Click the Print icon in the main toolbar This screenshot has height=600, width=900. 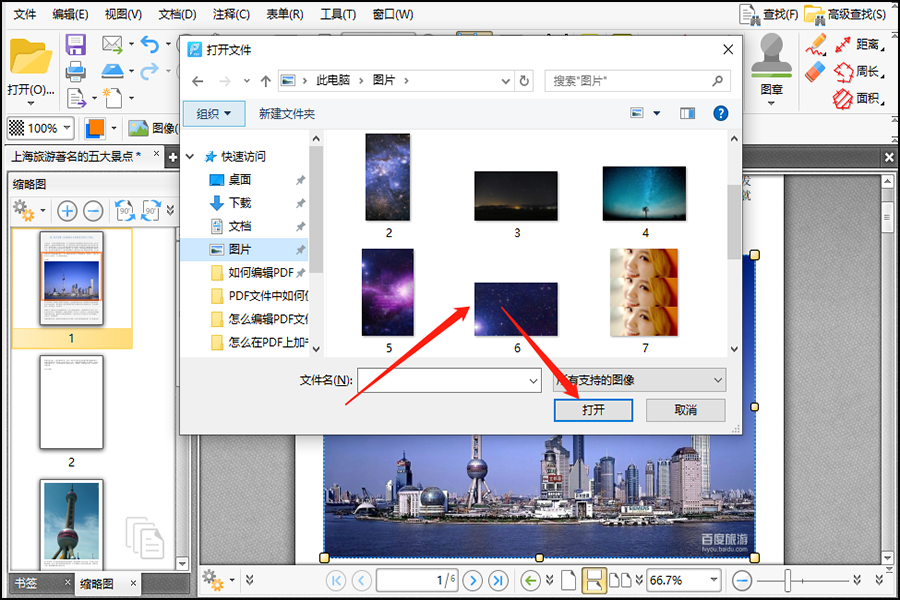point(76,72)
